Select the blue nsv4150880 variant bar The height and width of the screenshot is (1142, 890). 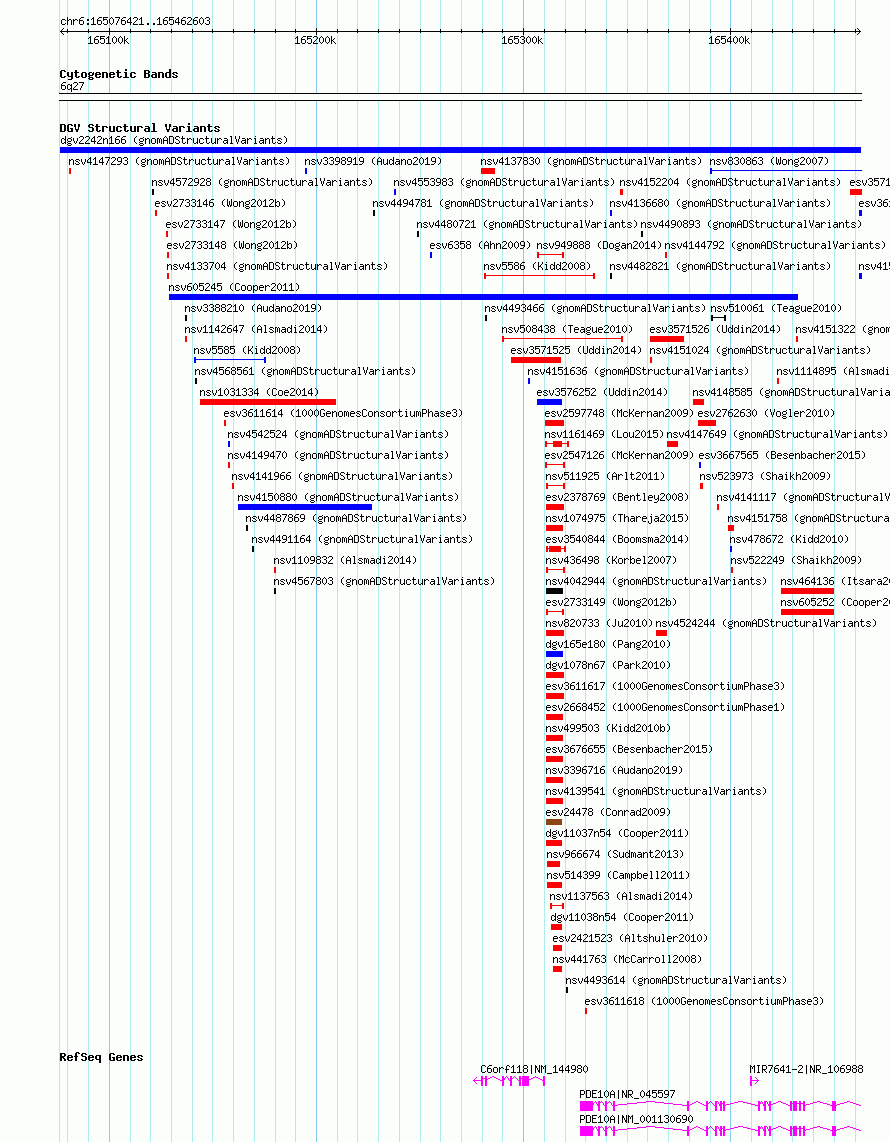(304, 507)
